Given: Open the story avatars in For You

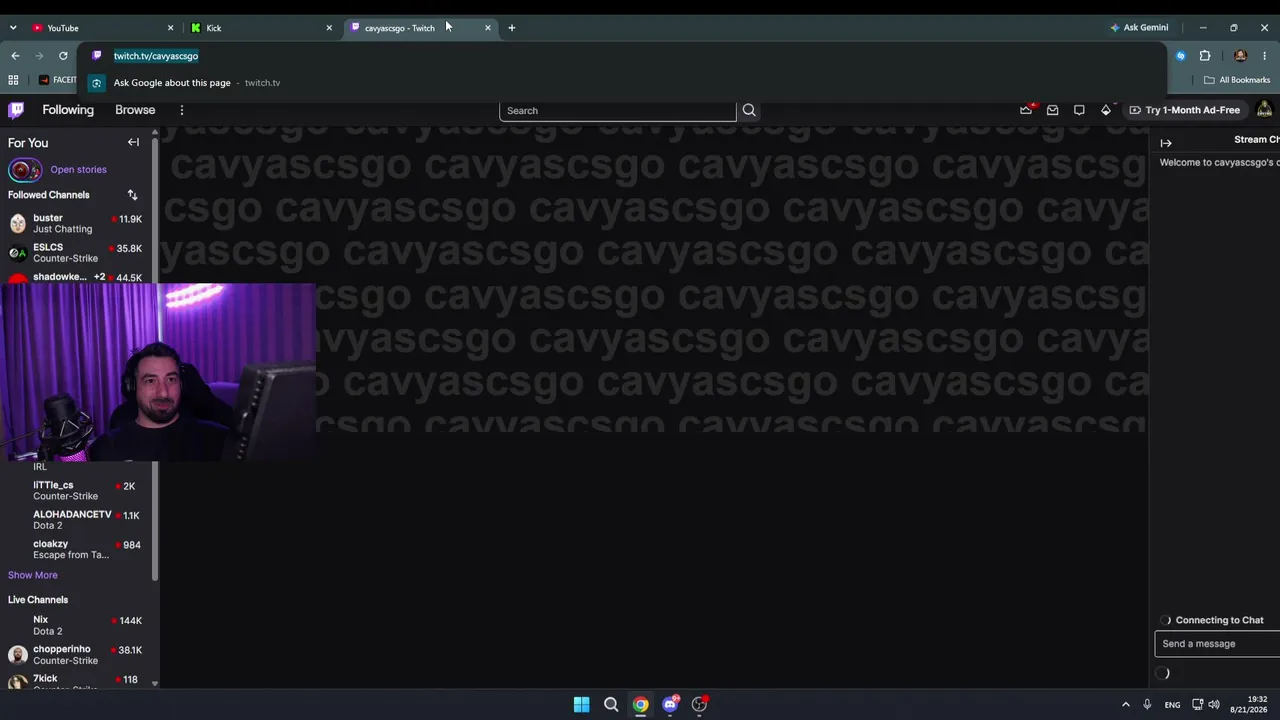Looking at the screenshot, I should click(x=25, y=170).
